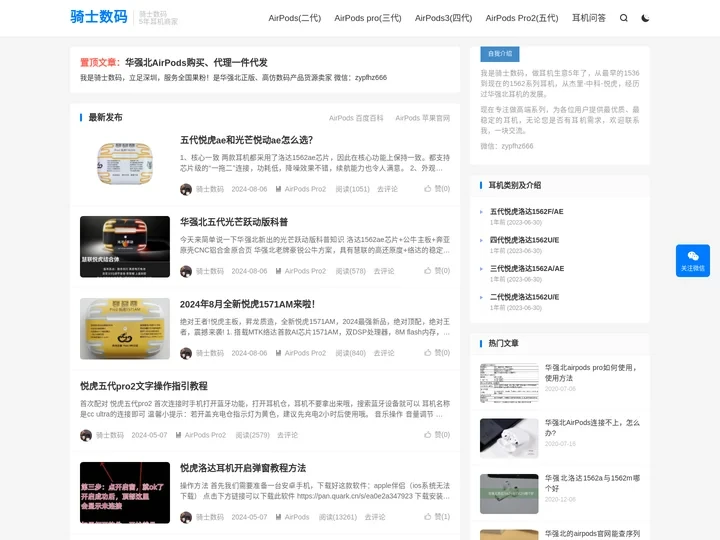This screenshot has height=540, width=720.
Task: Open article 悦虎洛达耳机开启弹窗教程方法
Action: point(243,468)
